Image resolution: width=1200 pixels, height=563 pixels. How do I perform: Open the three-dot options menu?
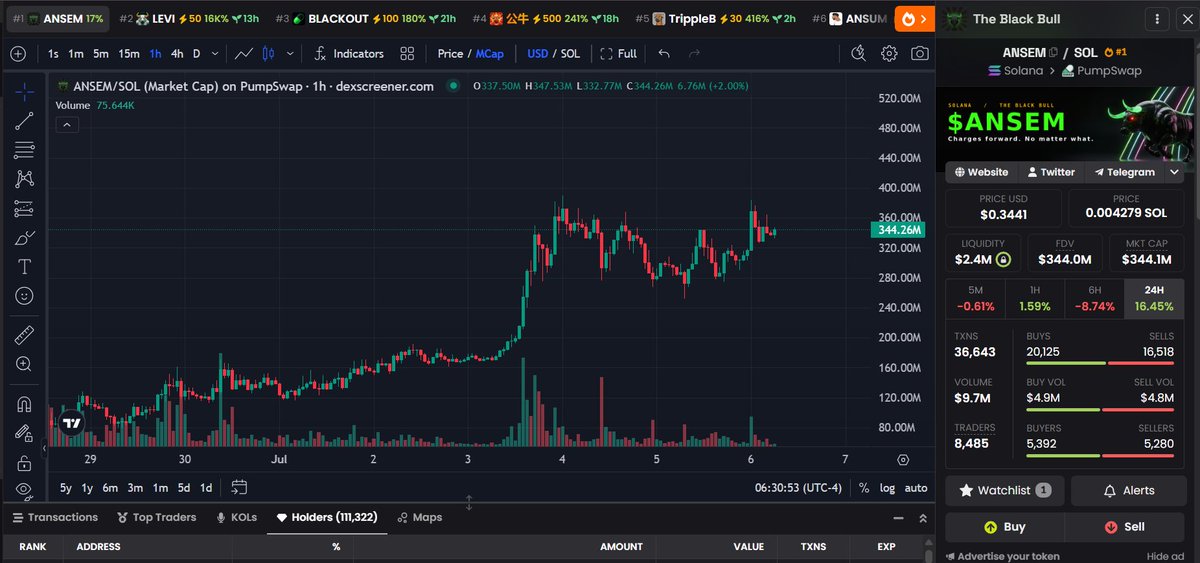click(1158, 19)
